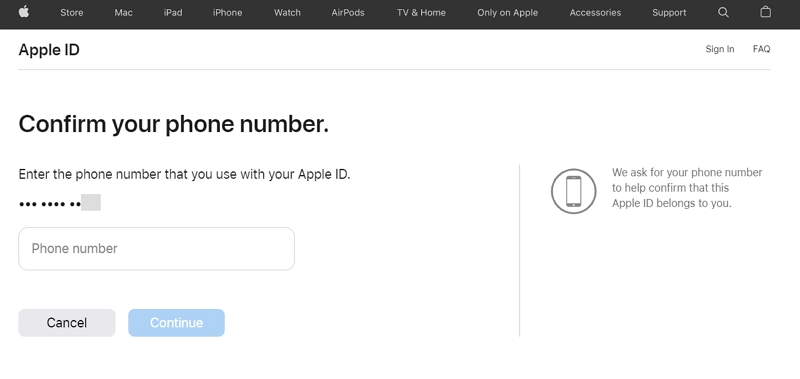
Task: Choose Support in the navigation bar
Action: pyautogui.click(x=669, y=13)
